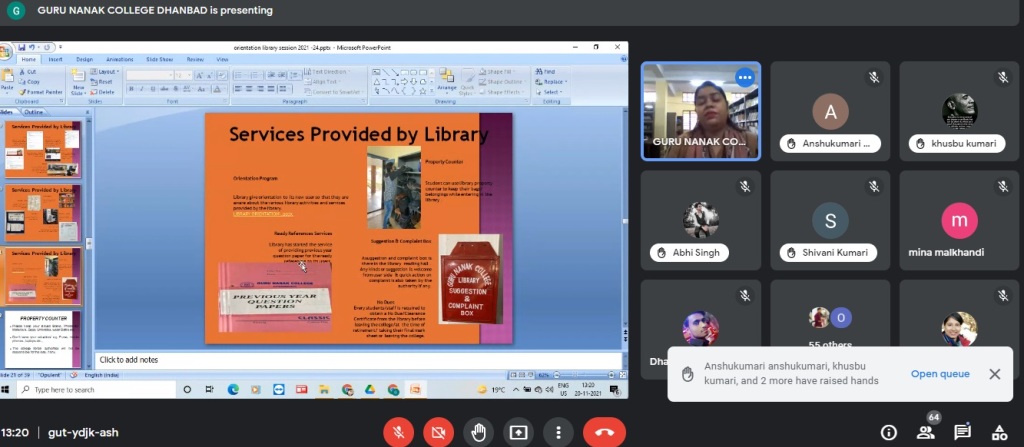Open Microsoft Edge from taskbar

coord(233,389)
